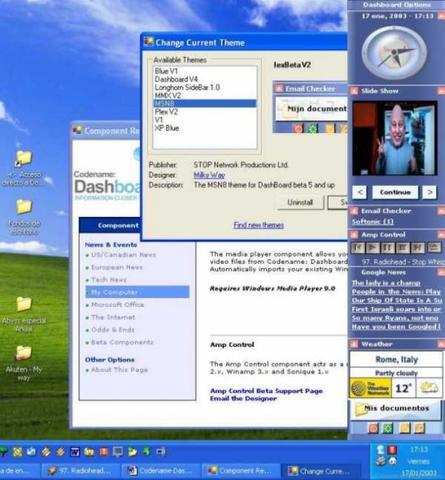Click the green icon below Mis documentos

coord(387,428)
